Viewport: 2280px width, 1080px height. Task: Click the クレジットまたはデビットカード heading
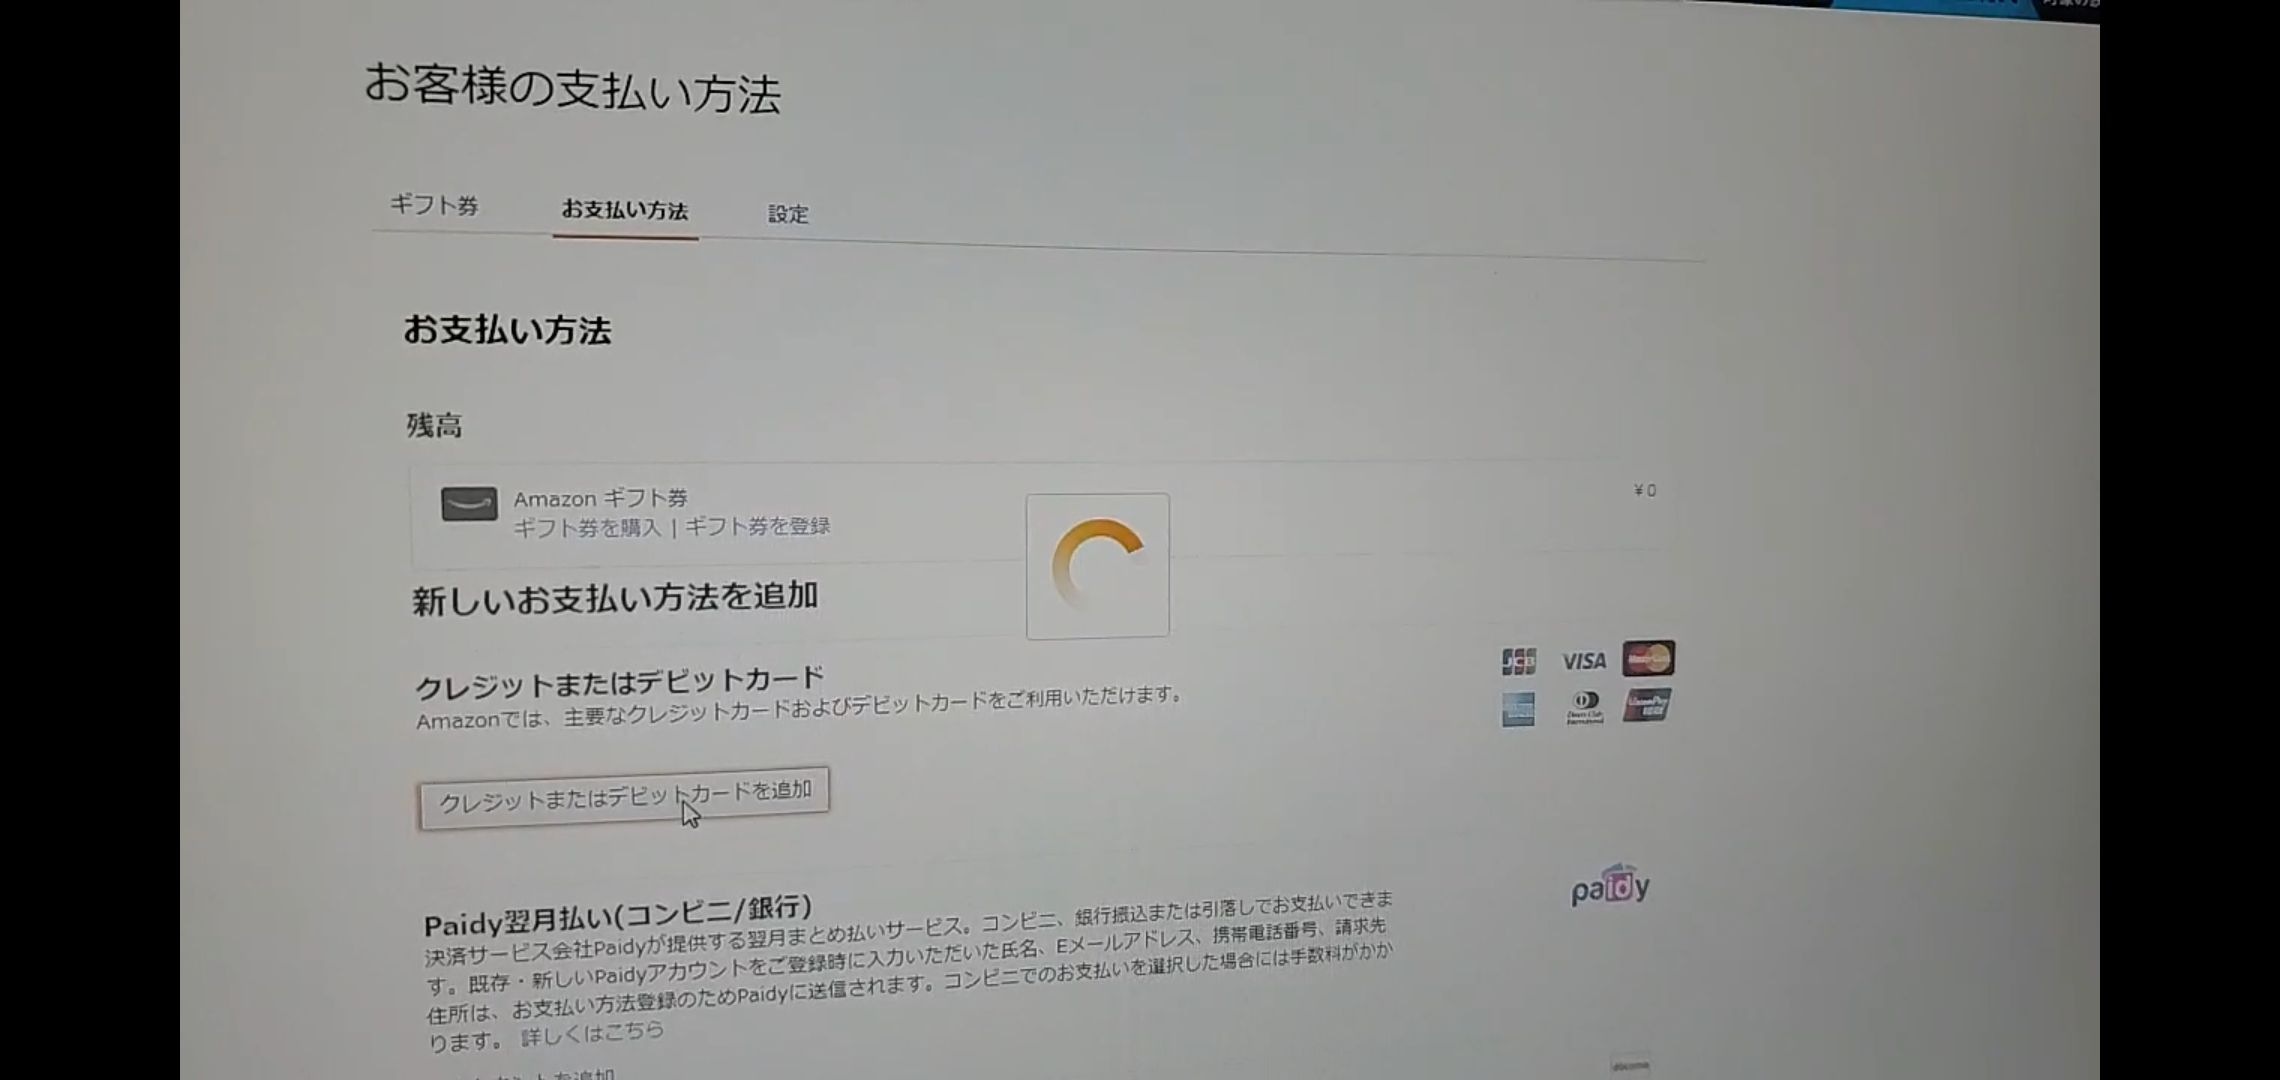(620, 683)
